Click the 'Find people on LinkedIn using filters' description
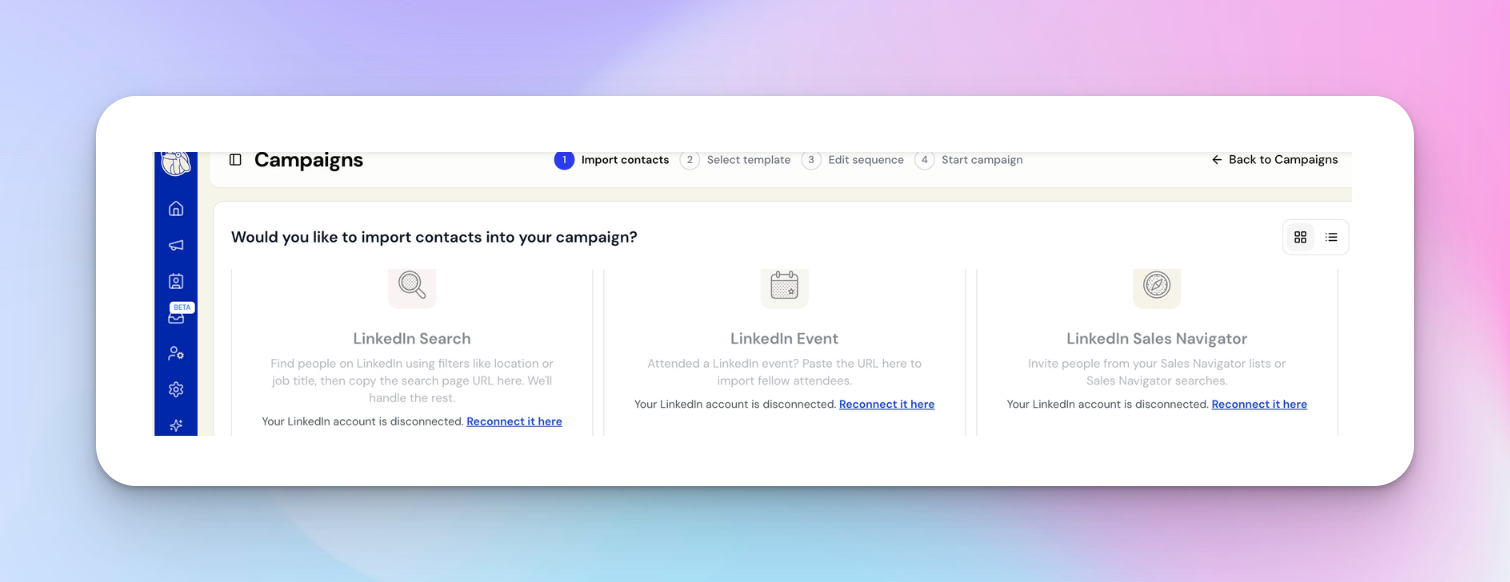1510x582 pixels. pyautogui.click(x=412, y=381)
